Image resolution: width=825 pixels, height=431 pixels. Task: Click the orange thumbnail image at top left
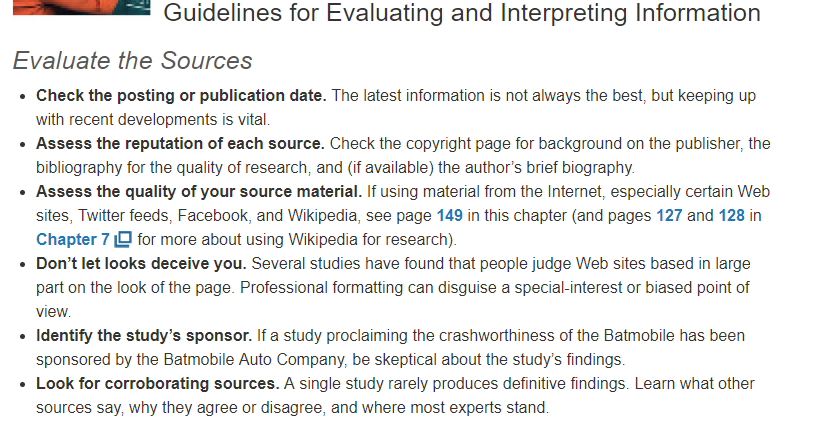pyautogui.click(x=82, y=7)
